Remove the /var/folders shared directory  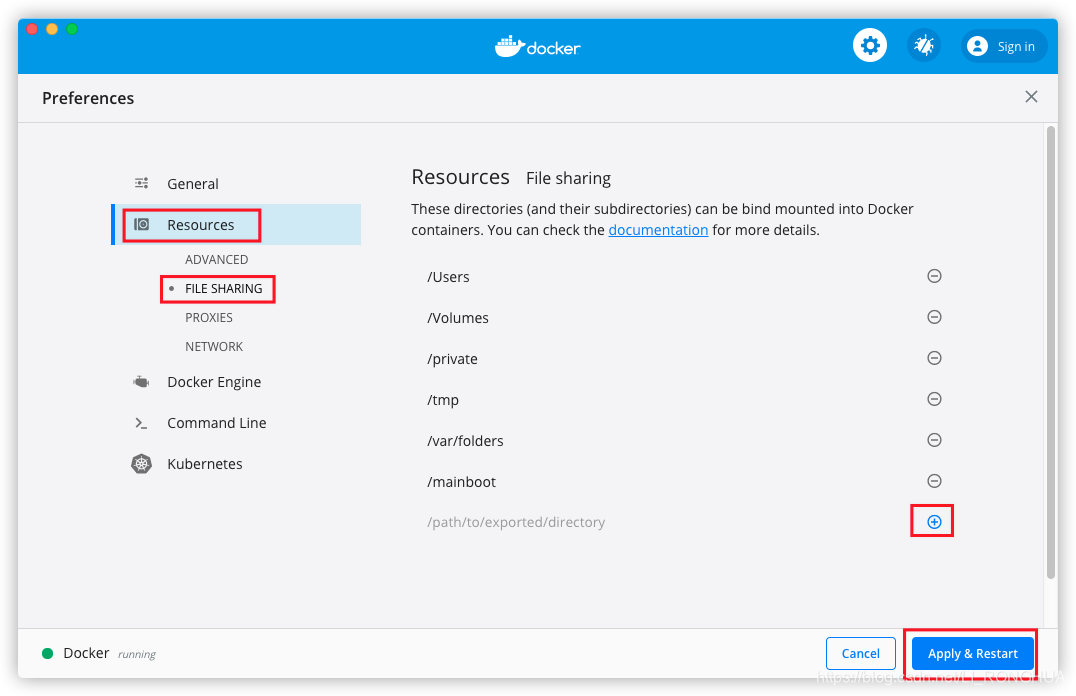pyautogui.click(x=934, y=440)
